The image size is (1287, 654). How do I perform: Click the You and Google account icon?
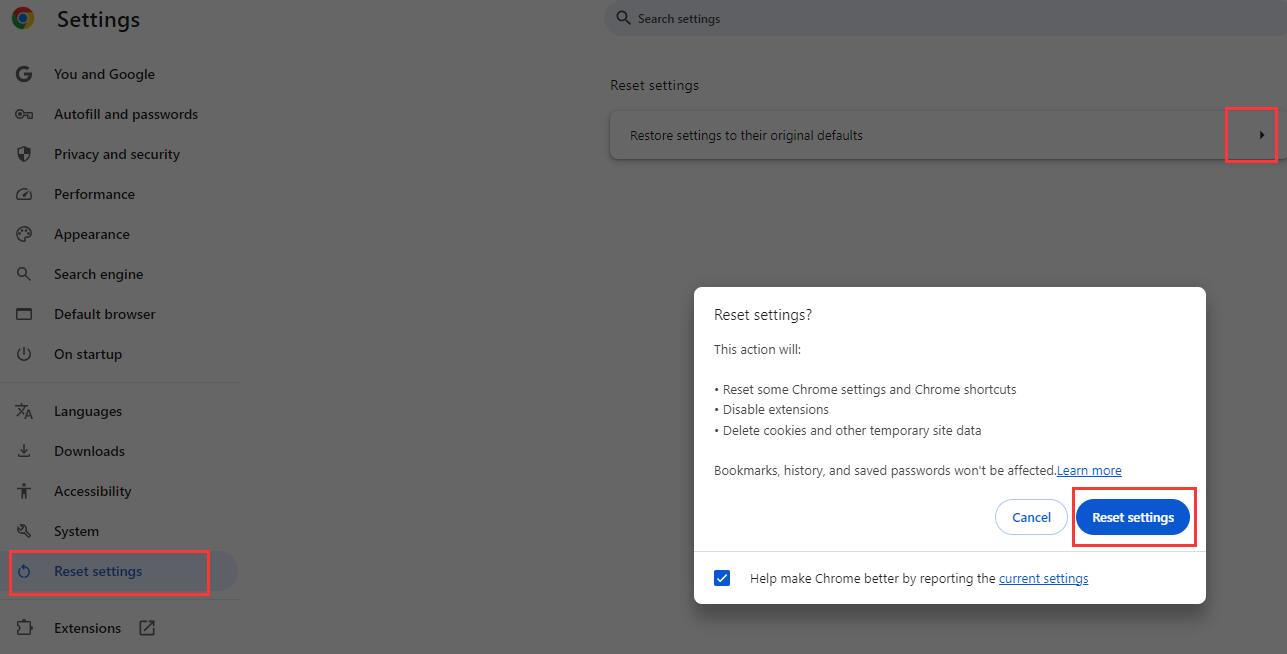click(x=23, y=73)
